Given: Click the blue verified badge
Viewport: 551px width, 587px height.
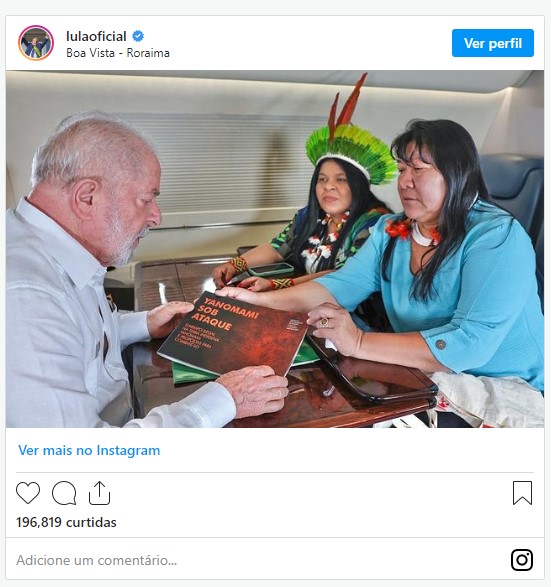Looking at the screenshot, I should [x=138, y=36].
